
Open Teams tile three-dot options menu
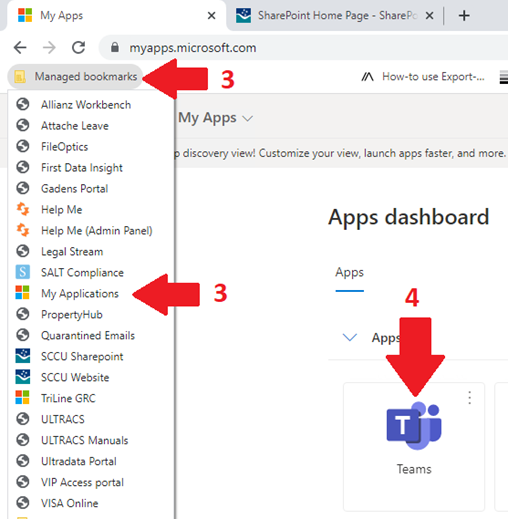pyautogui.click(x=470, y=398)
